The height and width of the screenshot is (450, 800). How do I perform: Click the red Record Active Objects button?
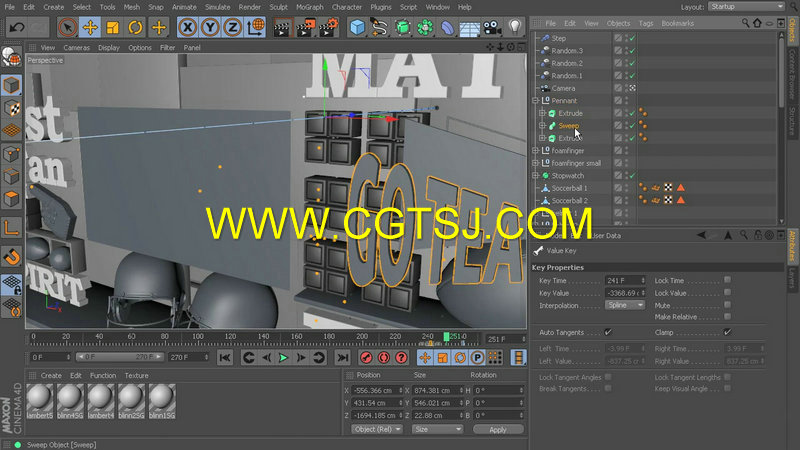coord(366,358)
